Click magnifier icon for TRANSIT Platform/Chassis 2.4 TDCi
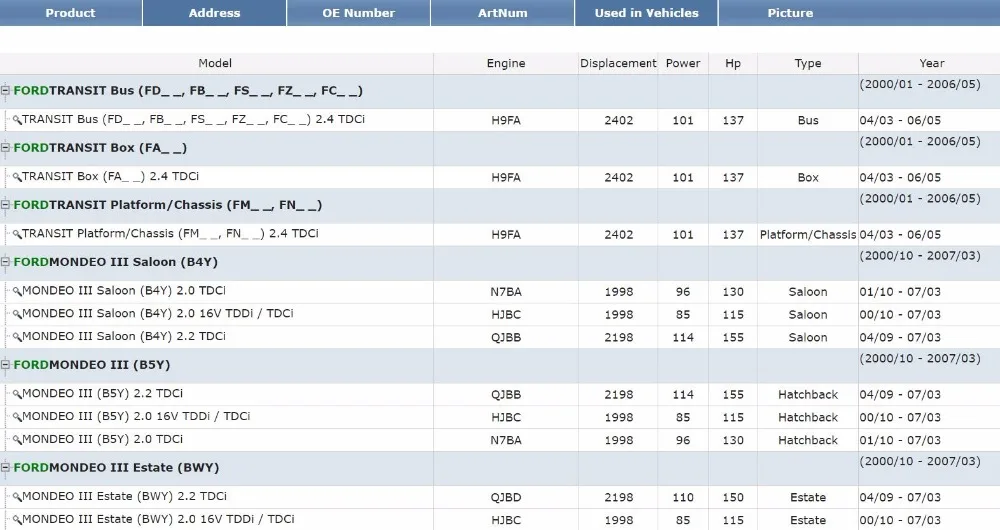This screenshot has height=530, width=1000. pyautogui.click(x=17, y=234)
